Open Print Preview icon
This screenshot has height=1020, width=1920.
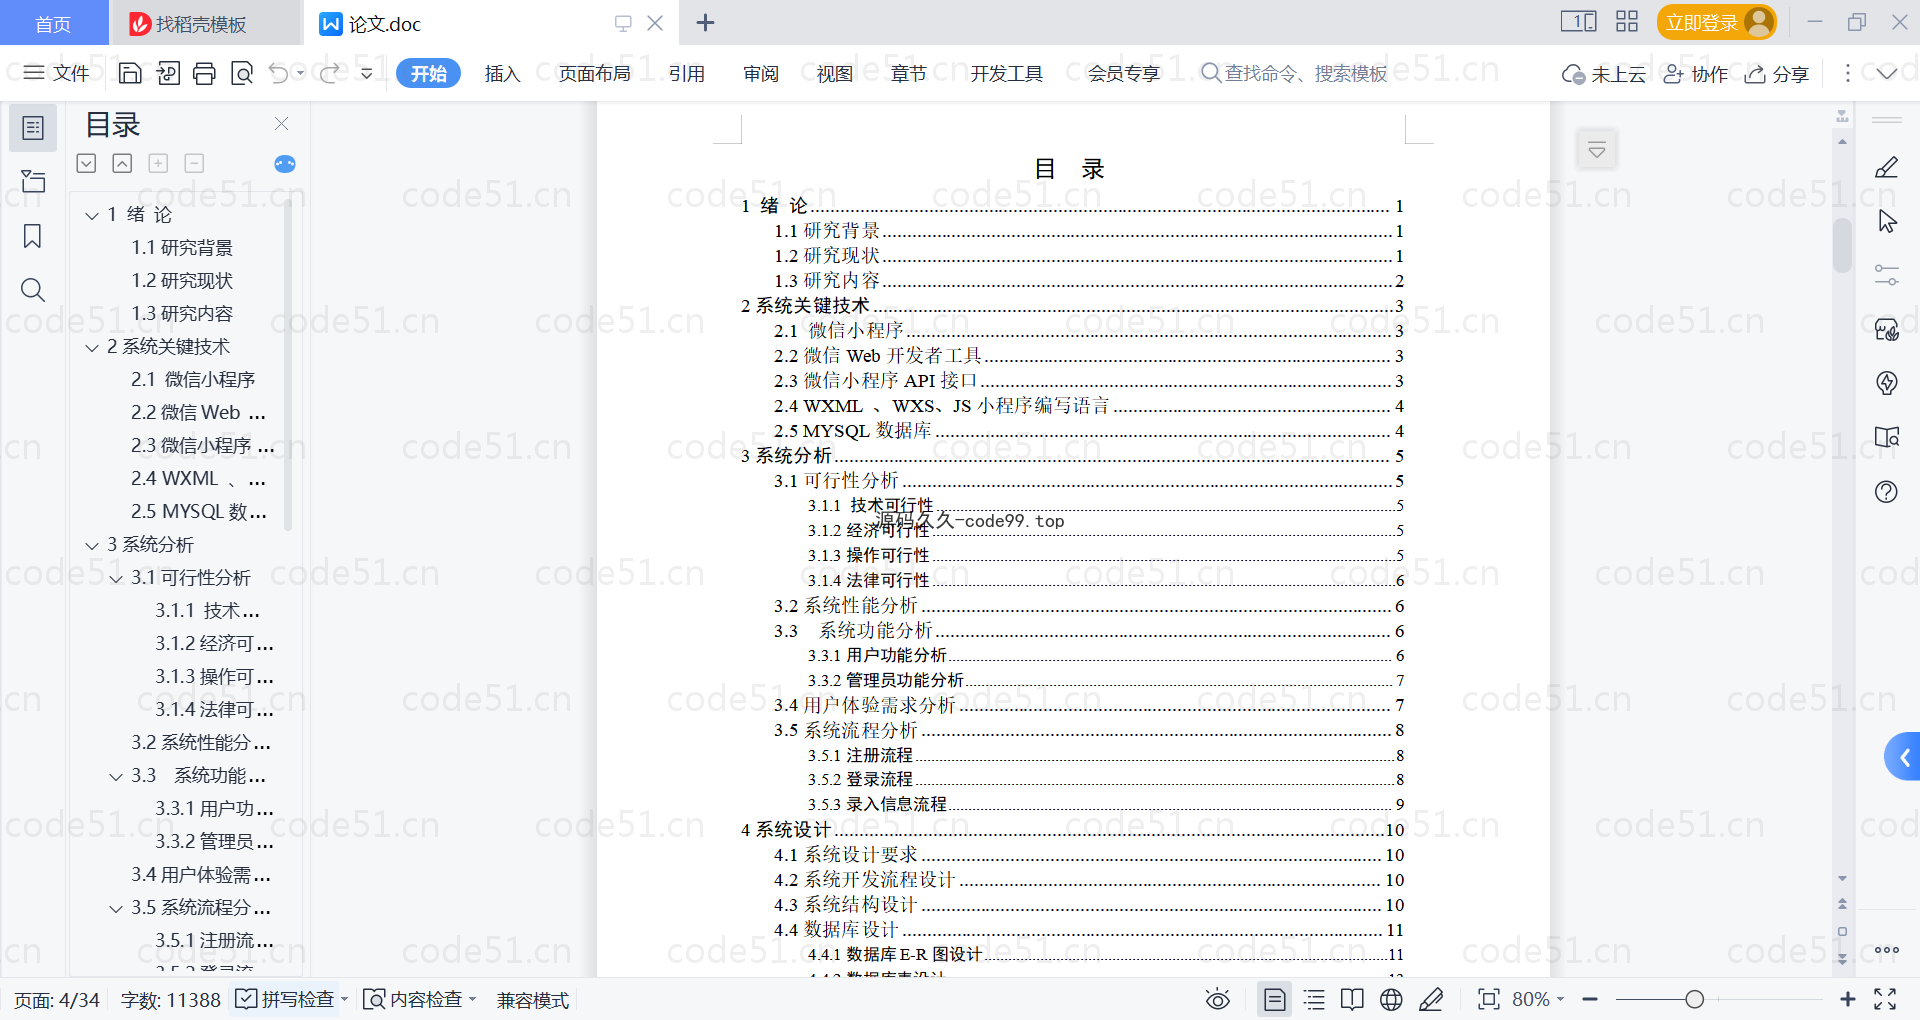pyautogui.click(x=242, y=73)
